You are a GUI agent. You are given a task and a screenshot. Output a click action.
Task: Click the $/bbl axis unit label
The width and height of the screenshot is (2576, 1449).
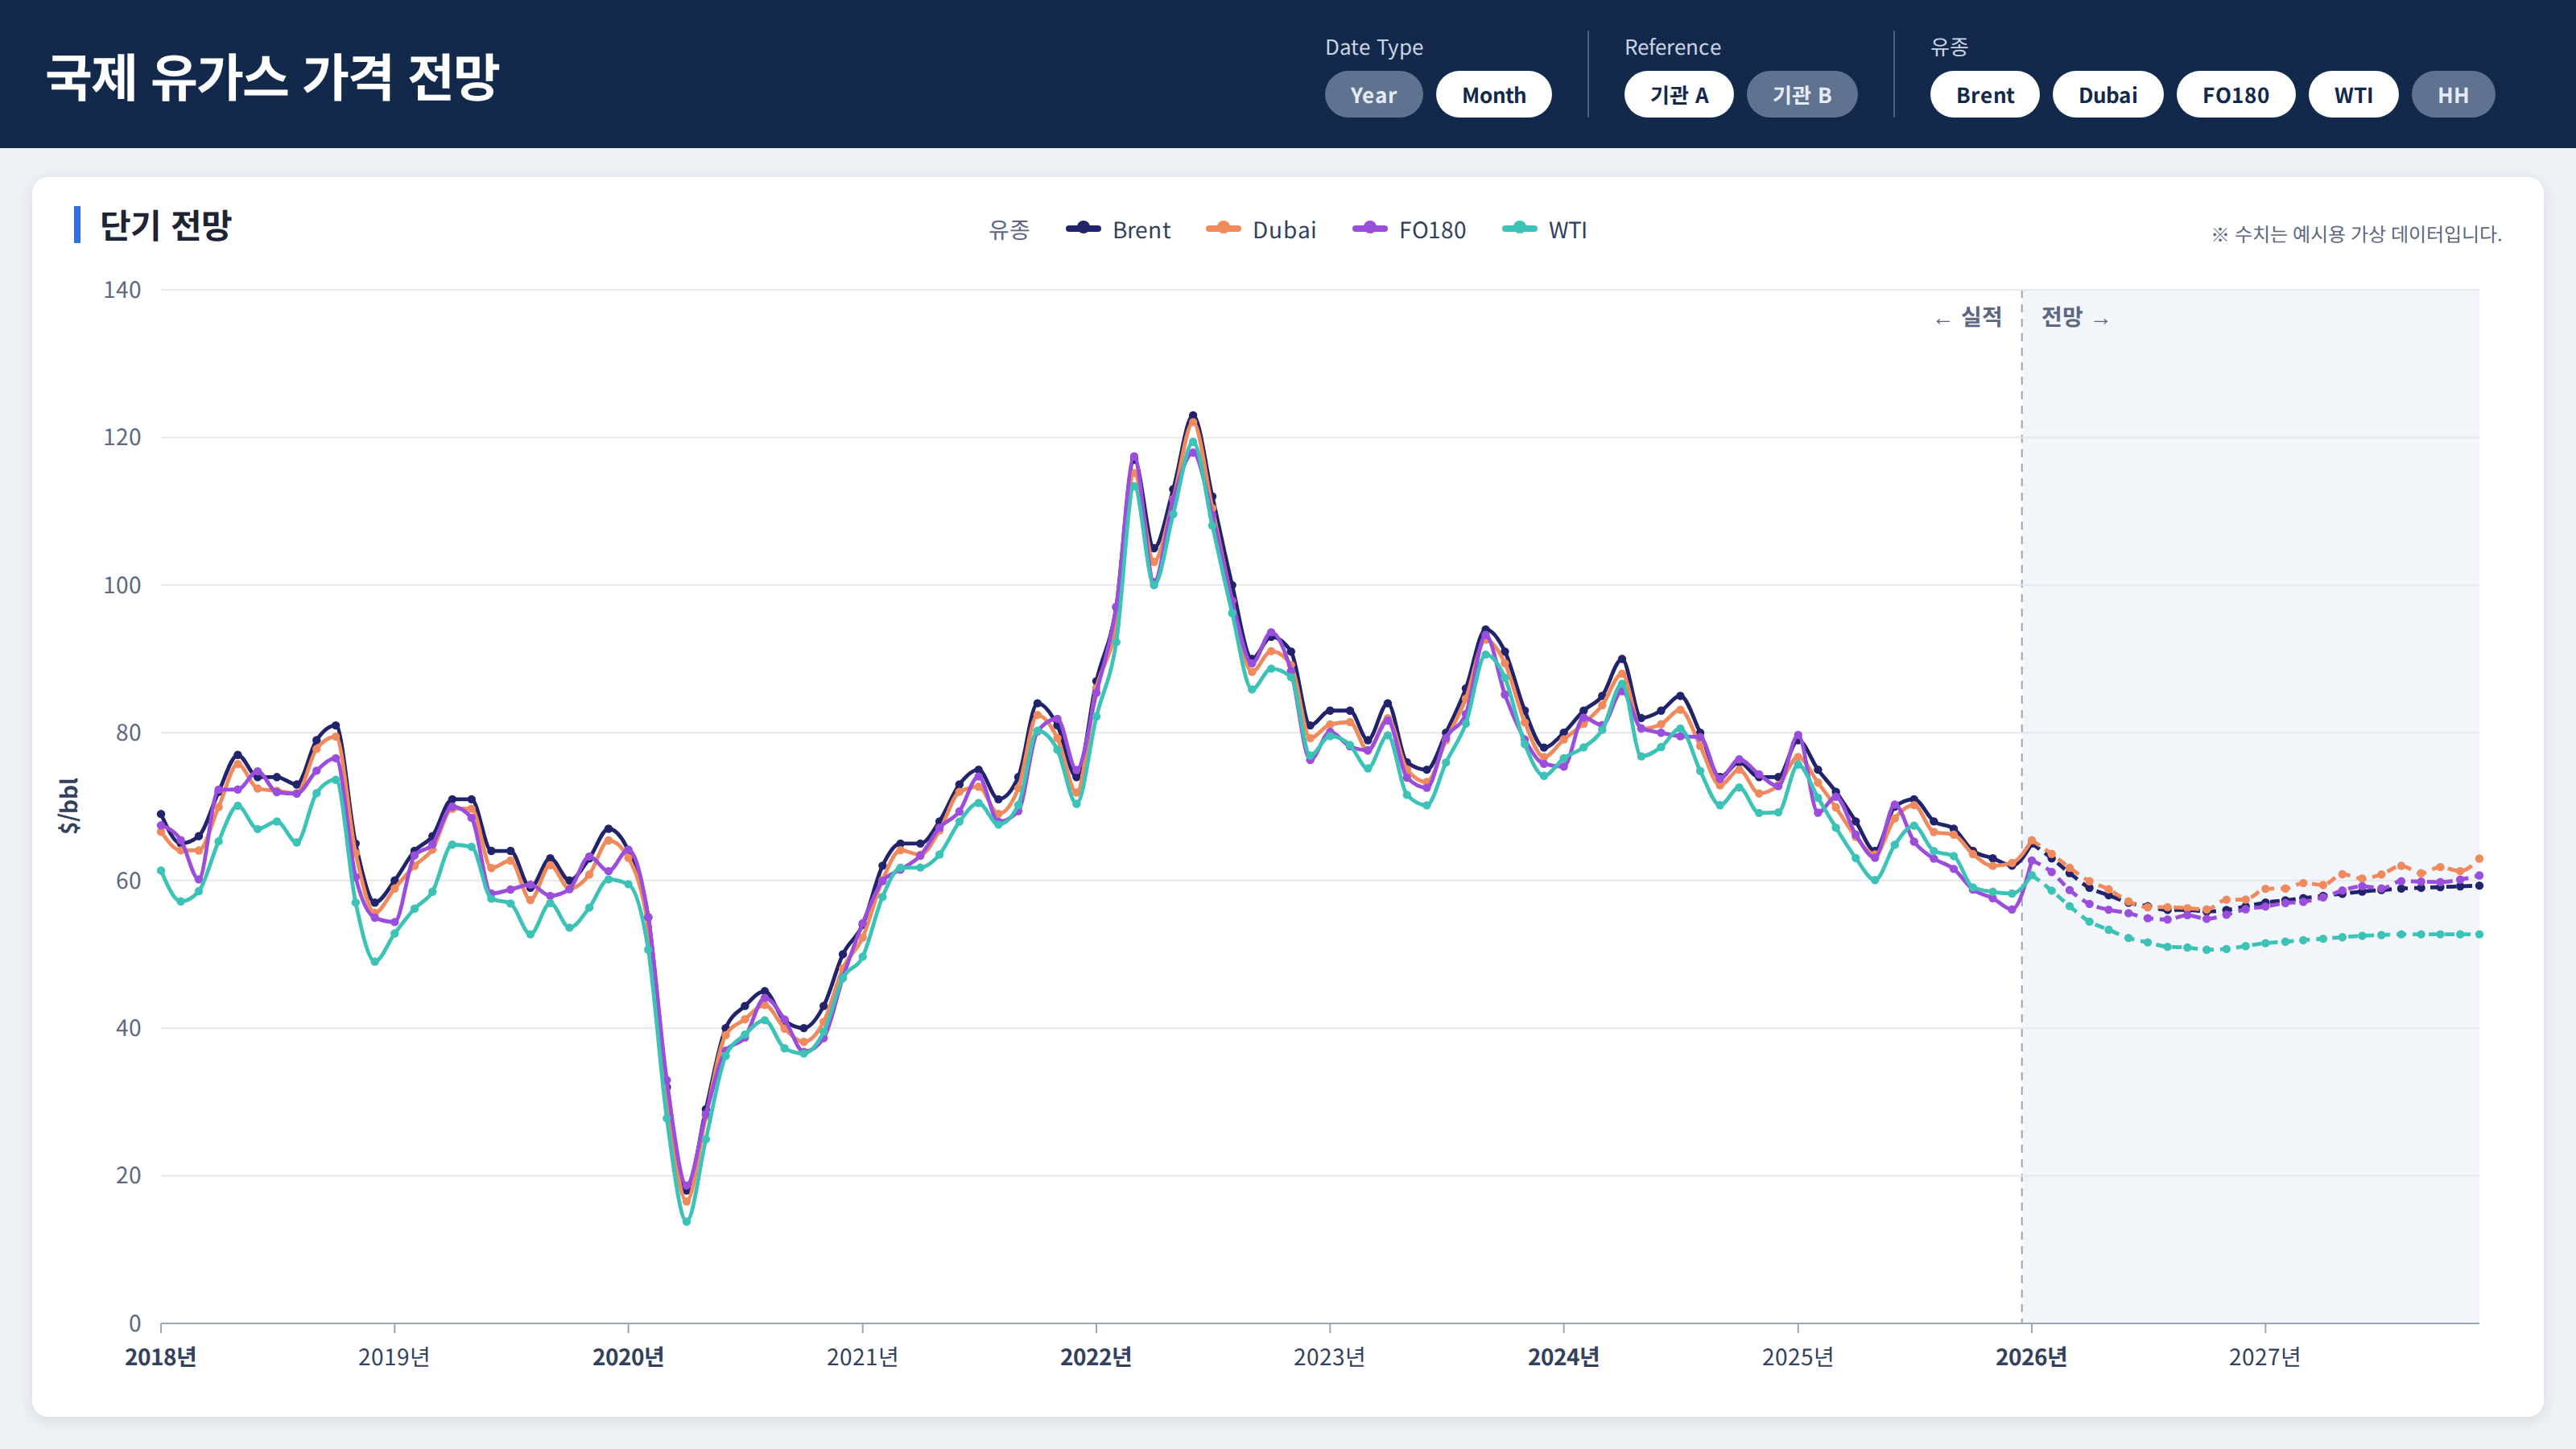click(x=68, y=806)
